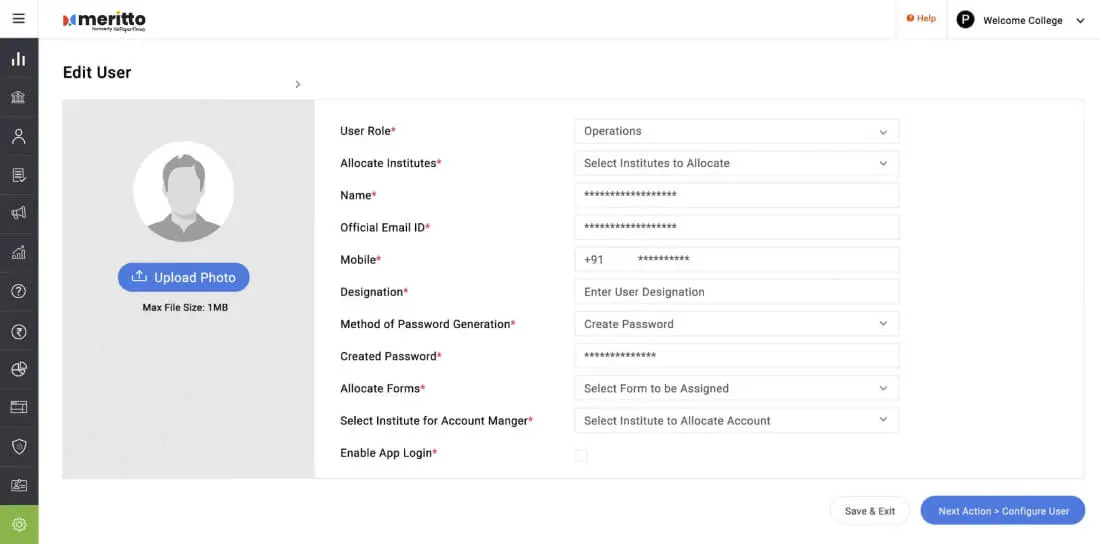Open the bar chart dashboard icon
This screenshot has height=544, width=1100.
[x=19, y=59]
